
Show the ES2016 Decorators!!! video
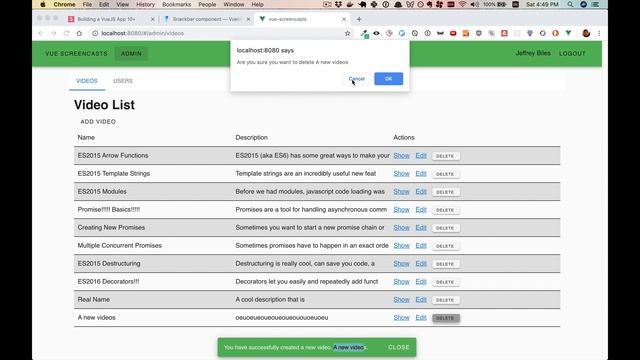(x=401, y=281)
